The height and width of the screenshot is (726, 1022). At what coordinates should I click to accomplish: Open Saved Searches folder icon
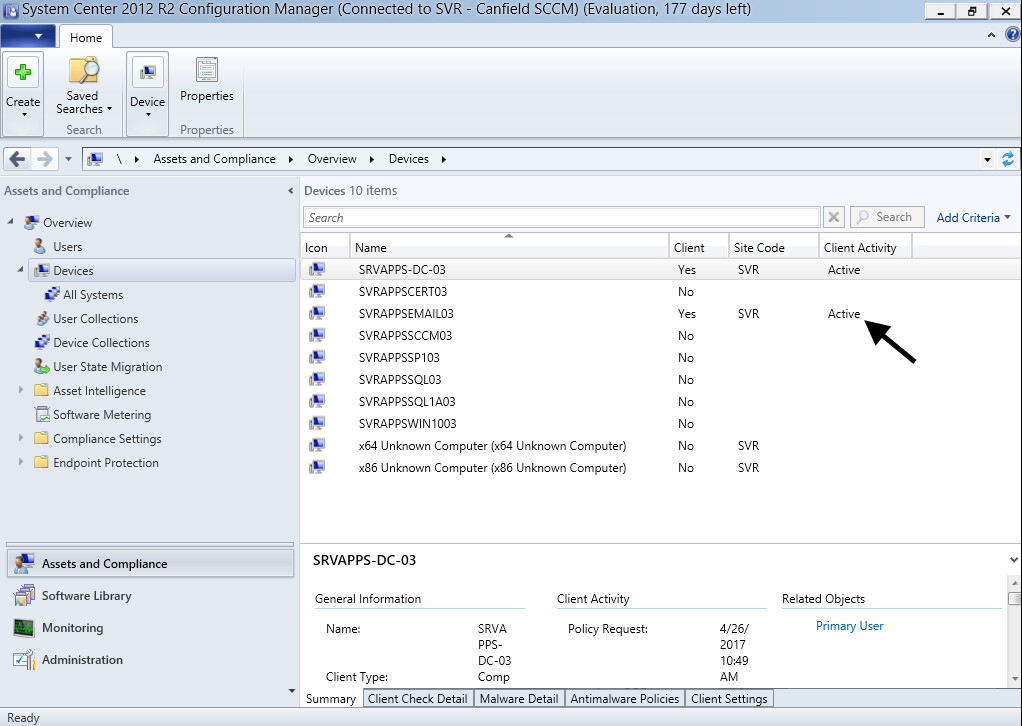[x=83, y=70]
